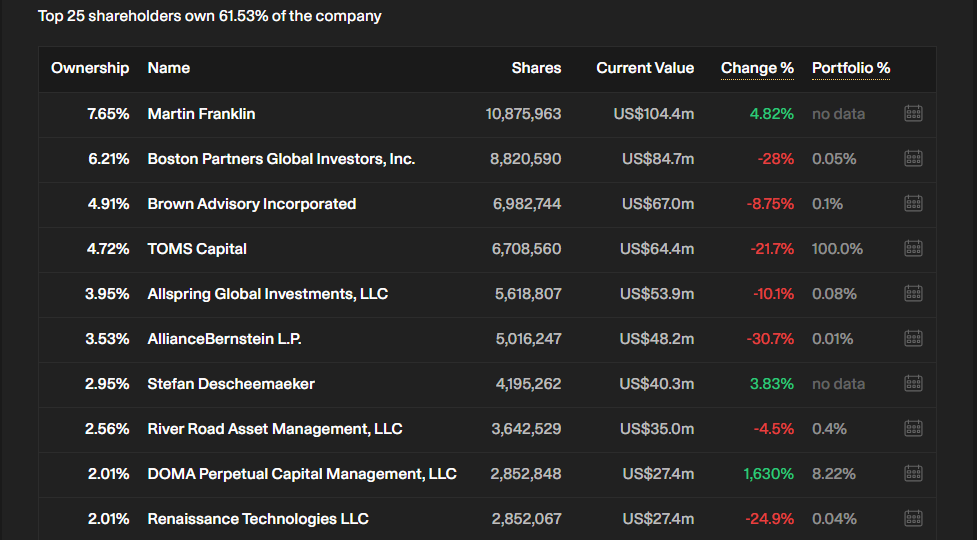Click Renaissance Technologies LLC name
This screenshot has width=977, height=540.
[257, 519]
